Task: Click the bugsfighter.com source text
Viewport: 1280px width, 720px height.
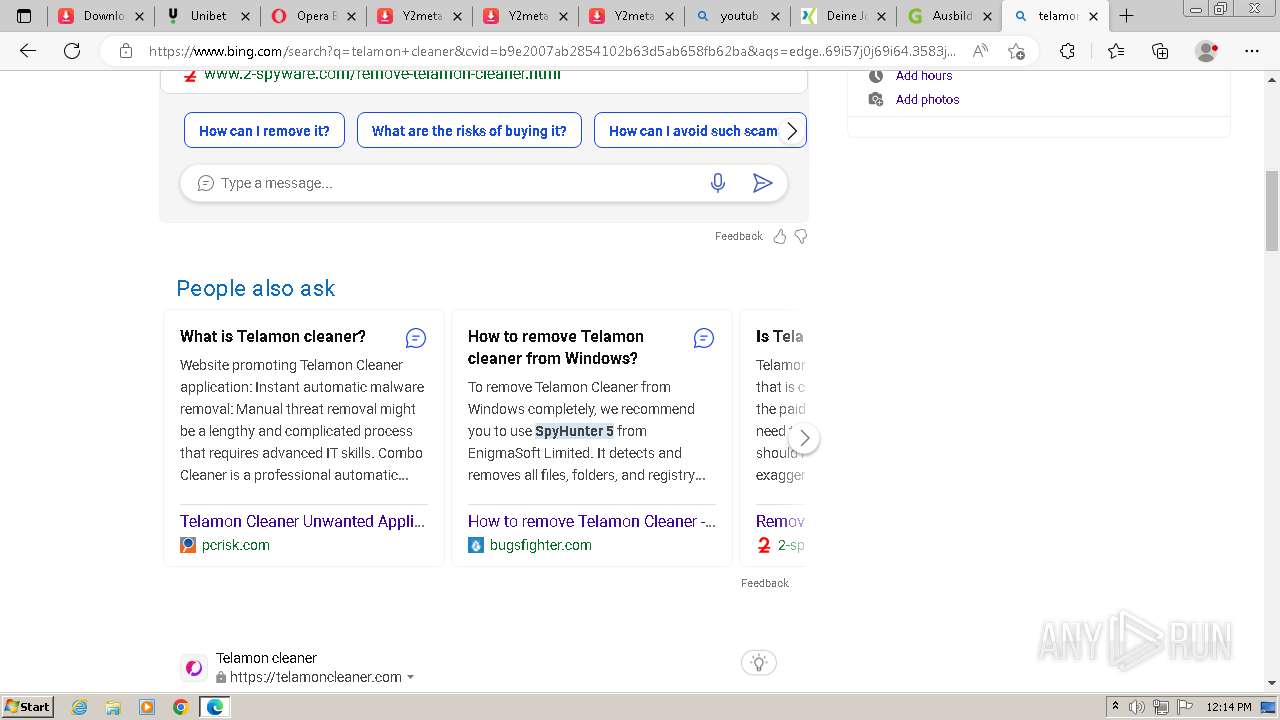Action: pyautogui.click(x=541, y=545)
